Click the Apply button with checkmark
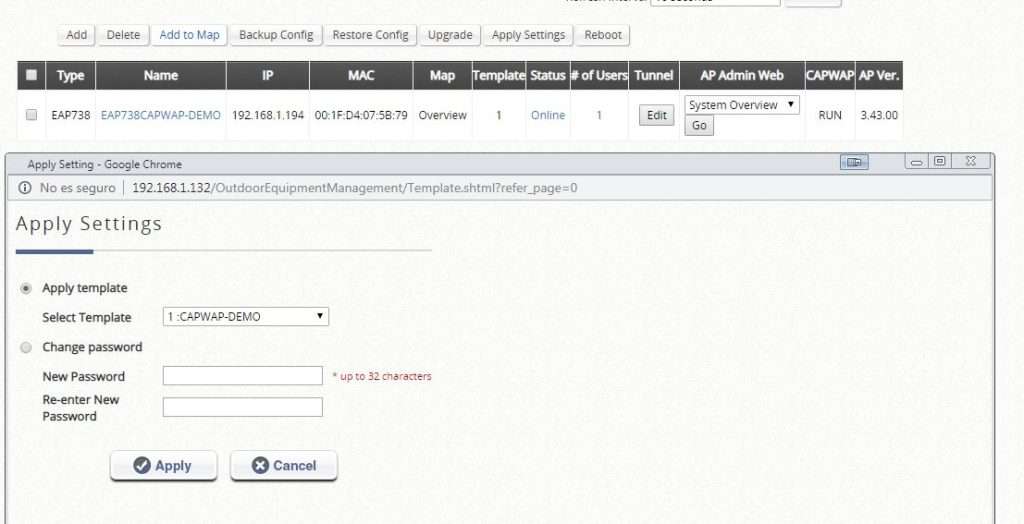Image resolution: width=1024 pixels, height=524 pixels. coord(163,465)
